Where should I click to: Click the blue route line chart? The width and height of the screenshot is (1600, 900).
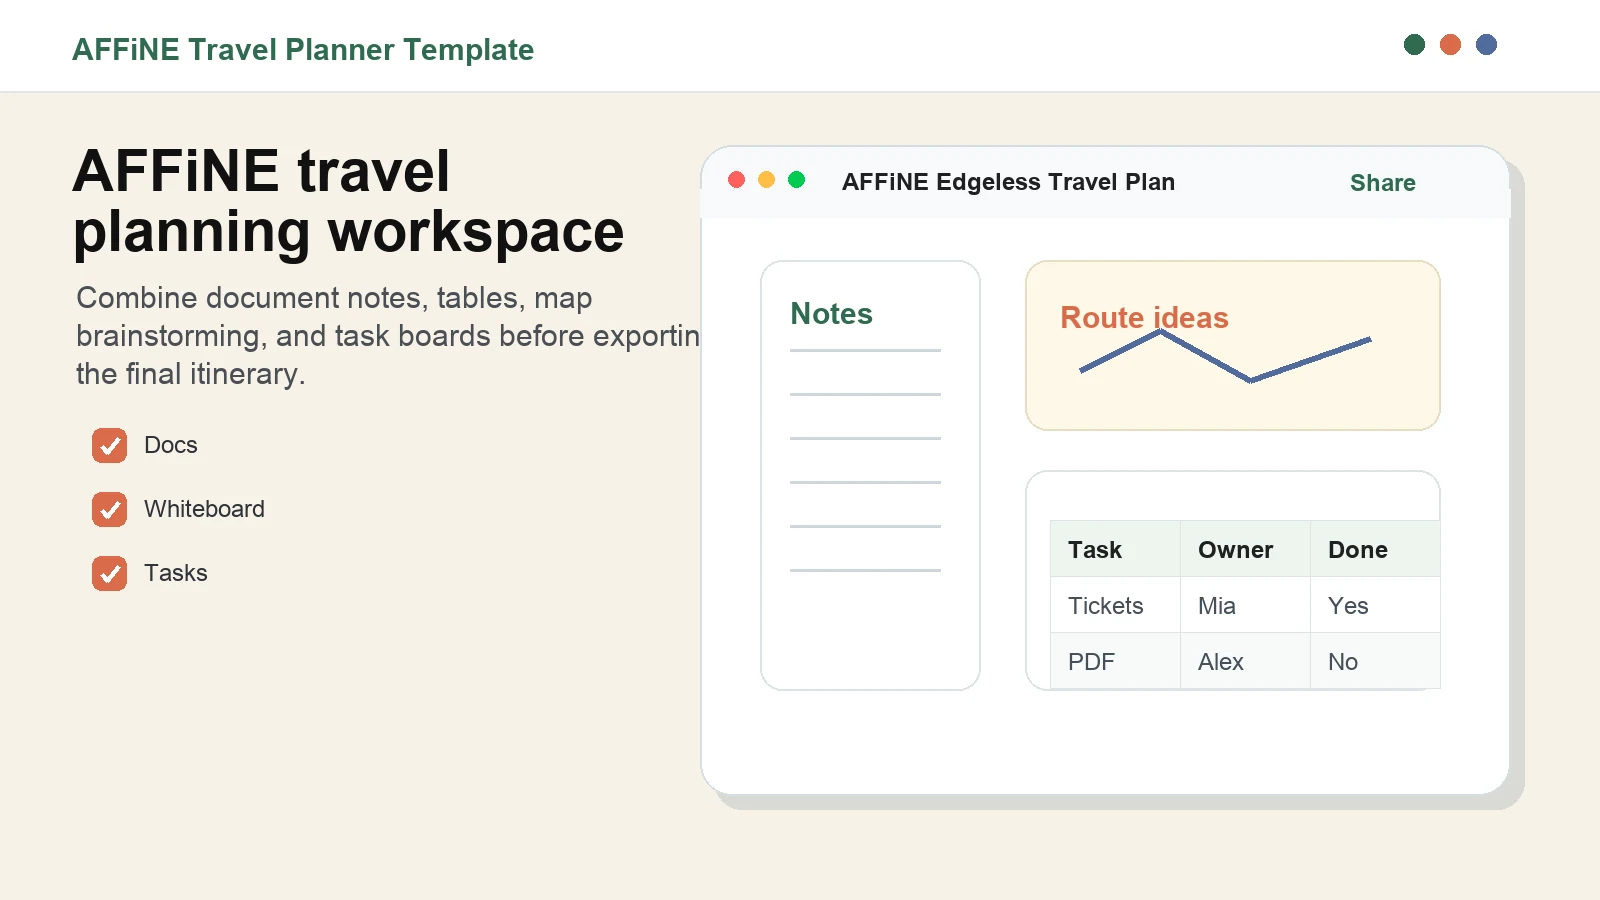click(1225, 356)
